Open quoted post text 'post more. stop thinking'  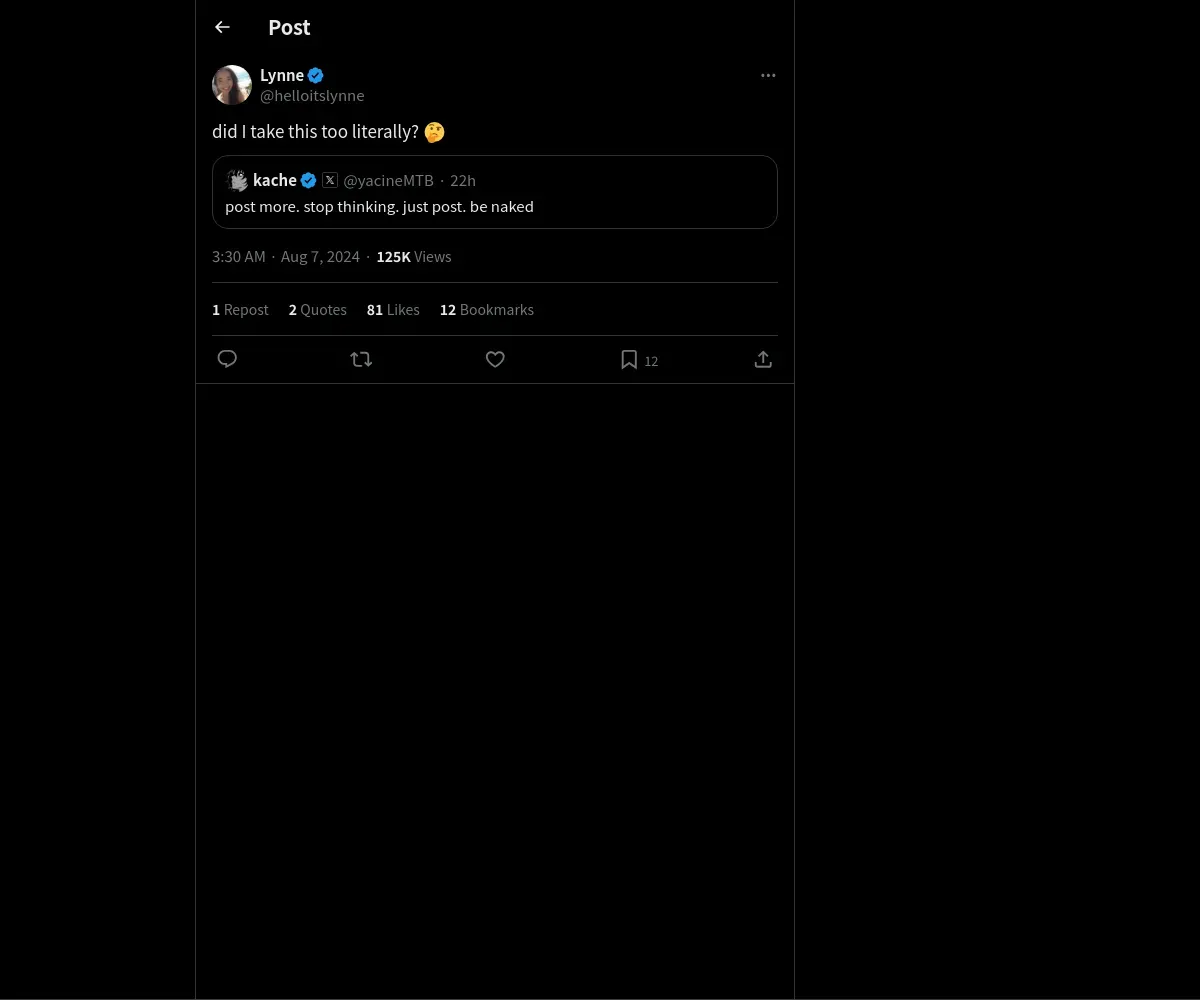click(x=379, y=207)
